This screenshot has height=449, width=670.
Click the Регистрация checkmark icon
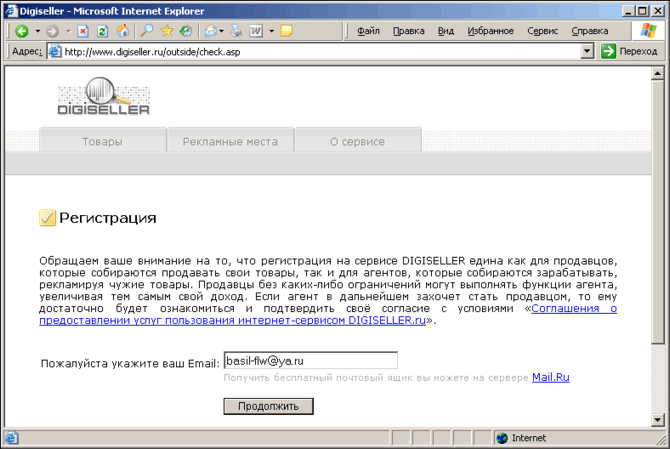pos(47,217)
